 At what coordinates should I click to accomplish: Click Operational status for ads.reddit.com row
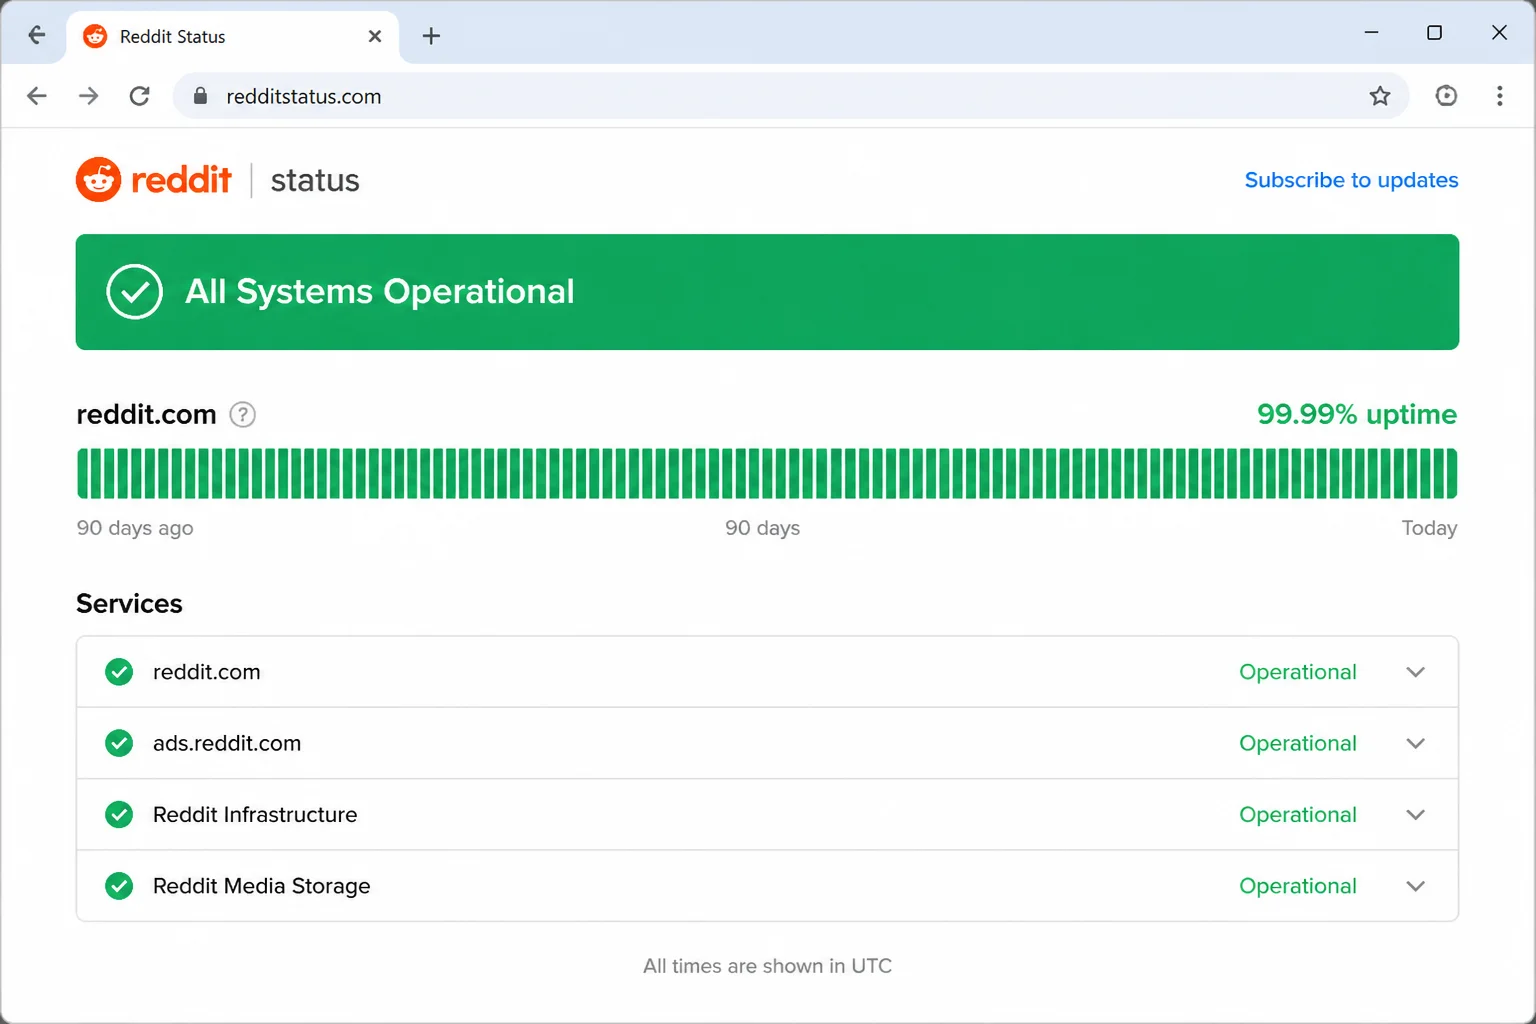[1298, 743]
